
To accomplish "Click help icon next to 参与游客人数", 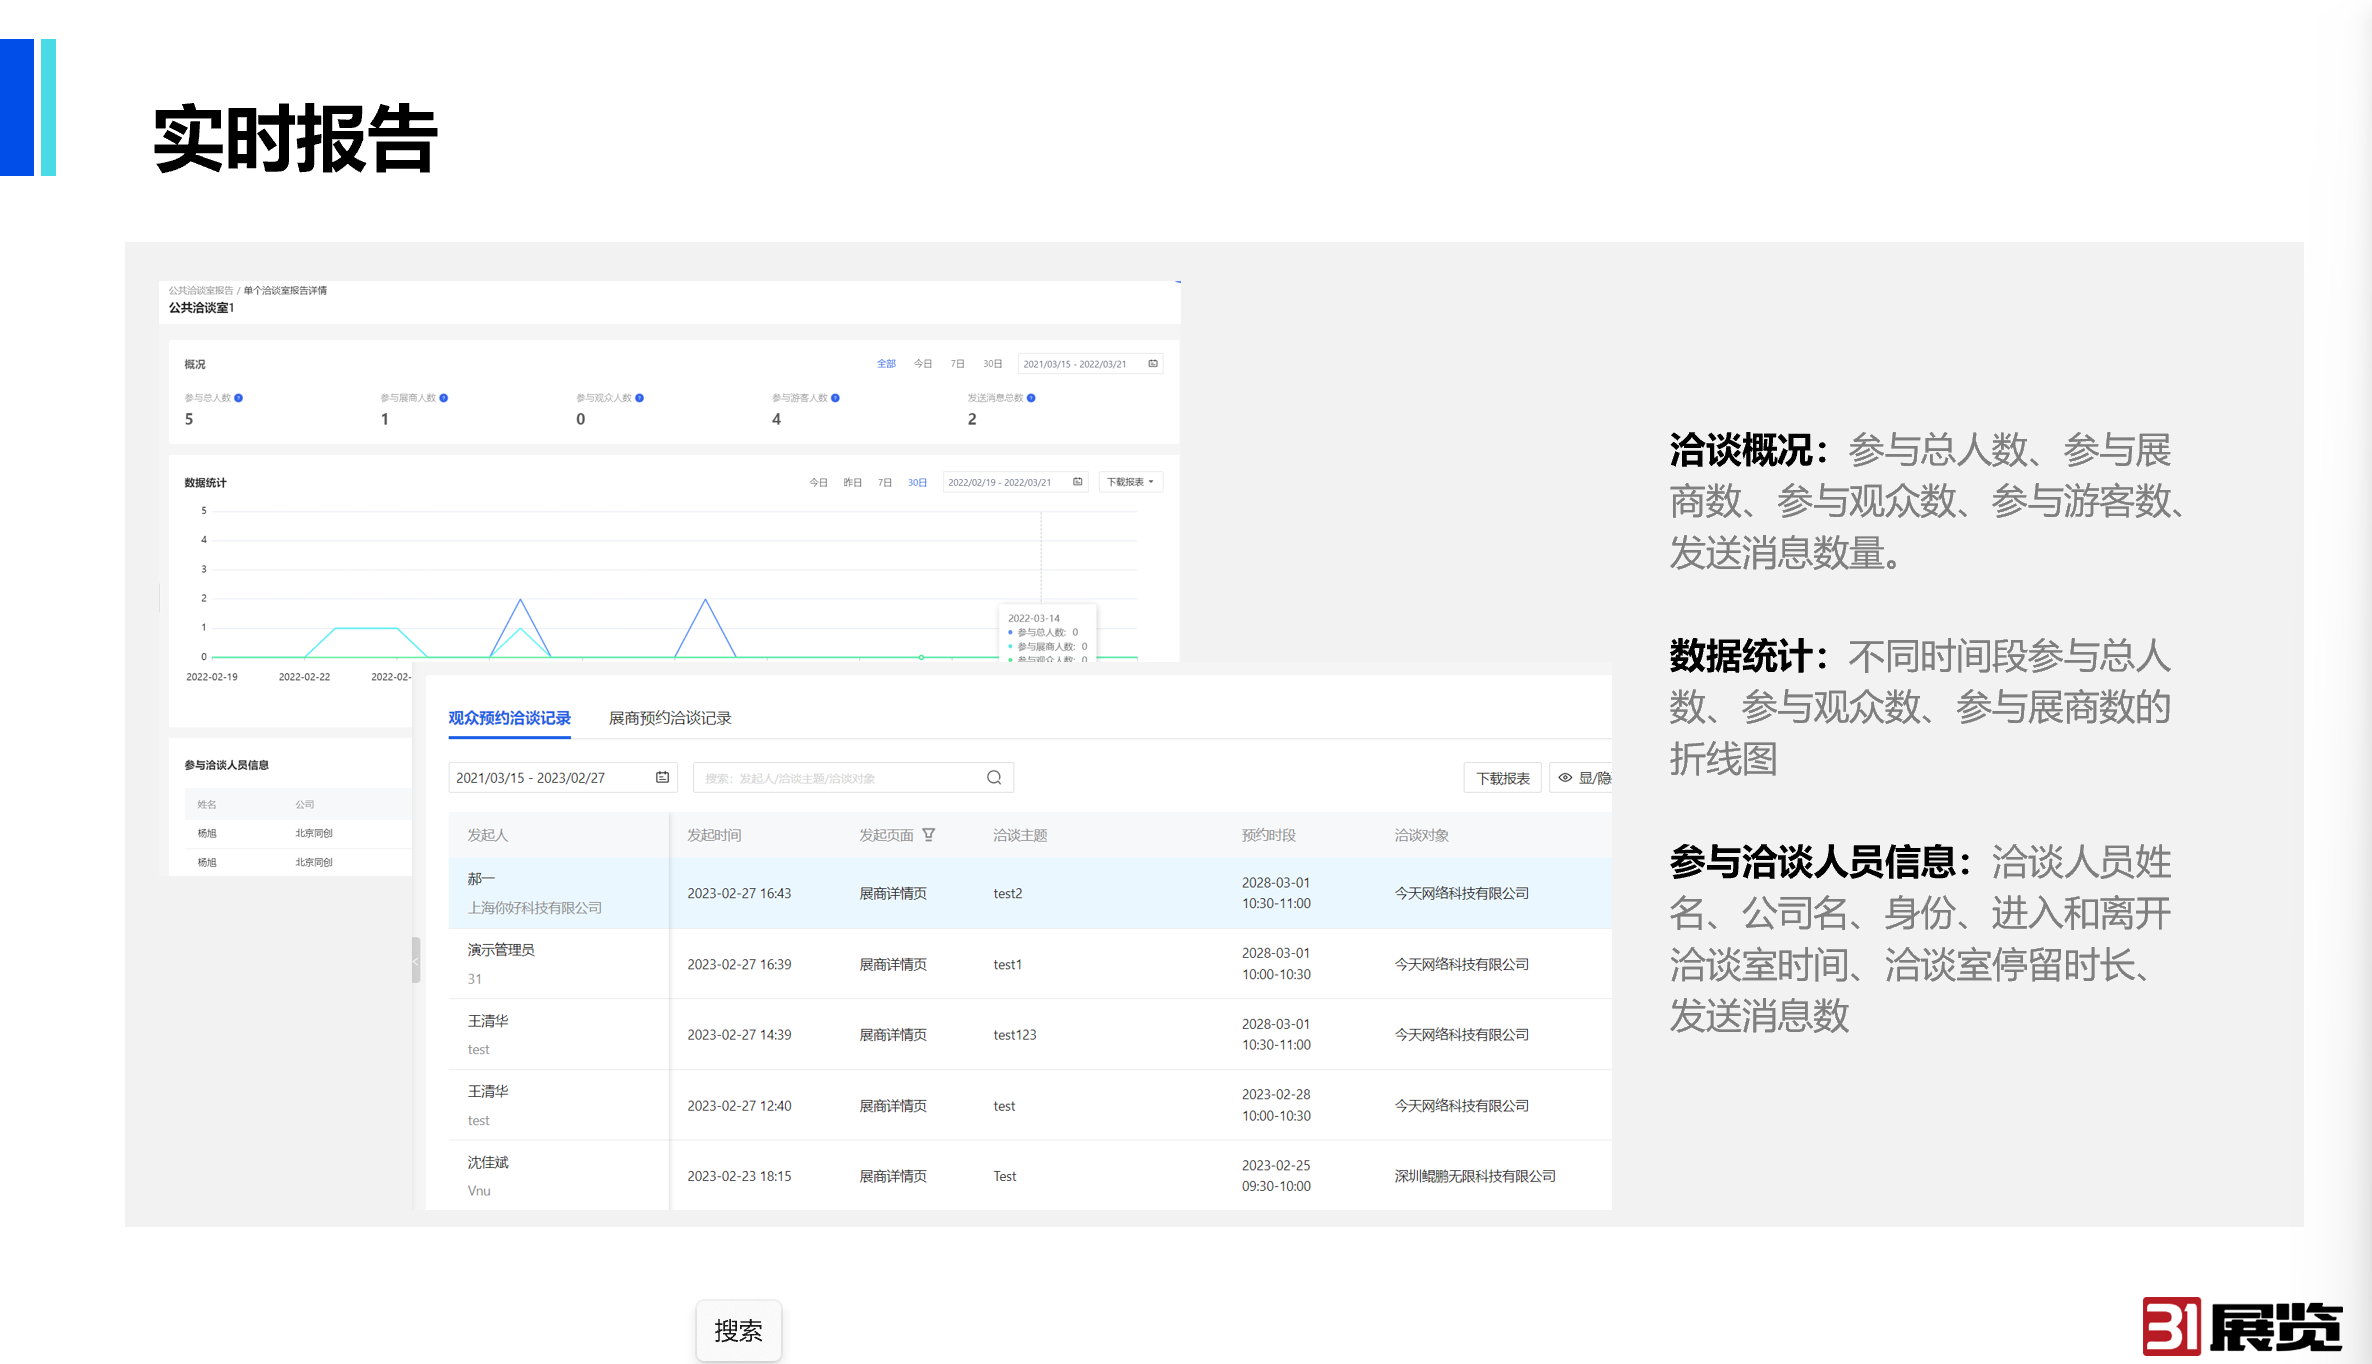I will pyautogui.click(x=836, y=398).
